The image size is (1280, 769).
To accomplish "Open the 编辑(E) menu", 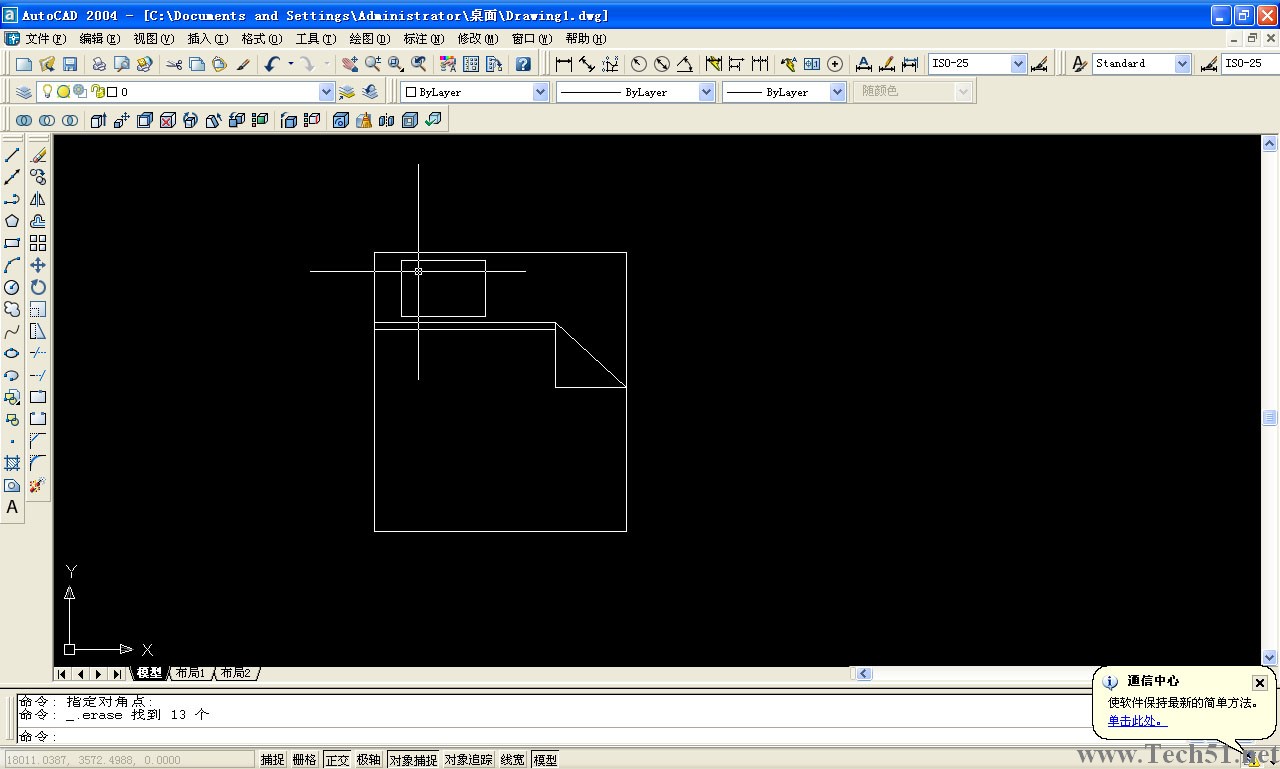I will 100,39.
